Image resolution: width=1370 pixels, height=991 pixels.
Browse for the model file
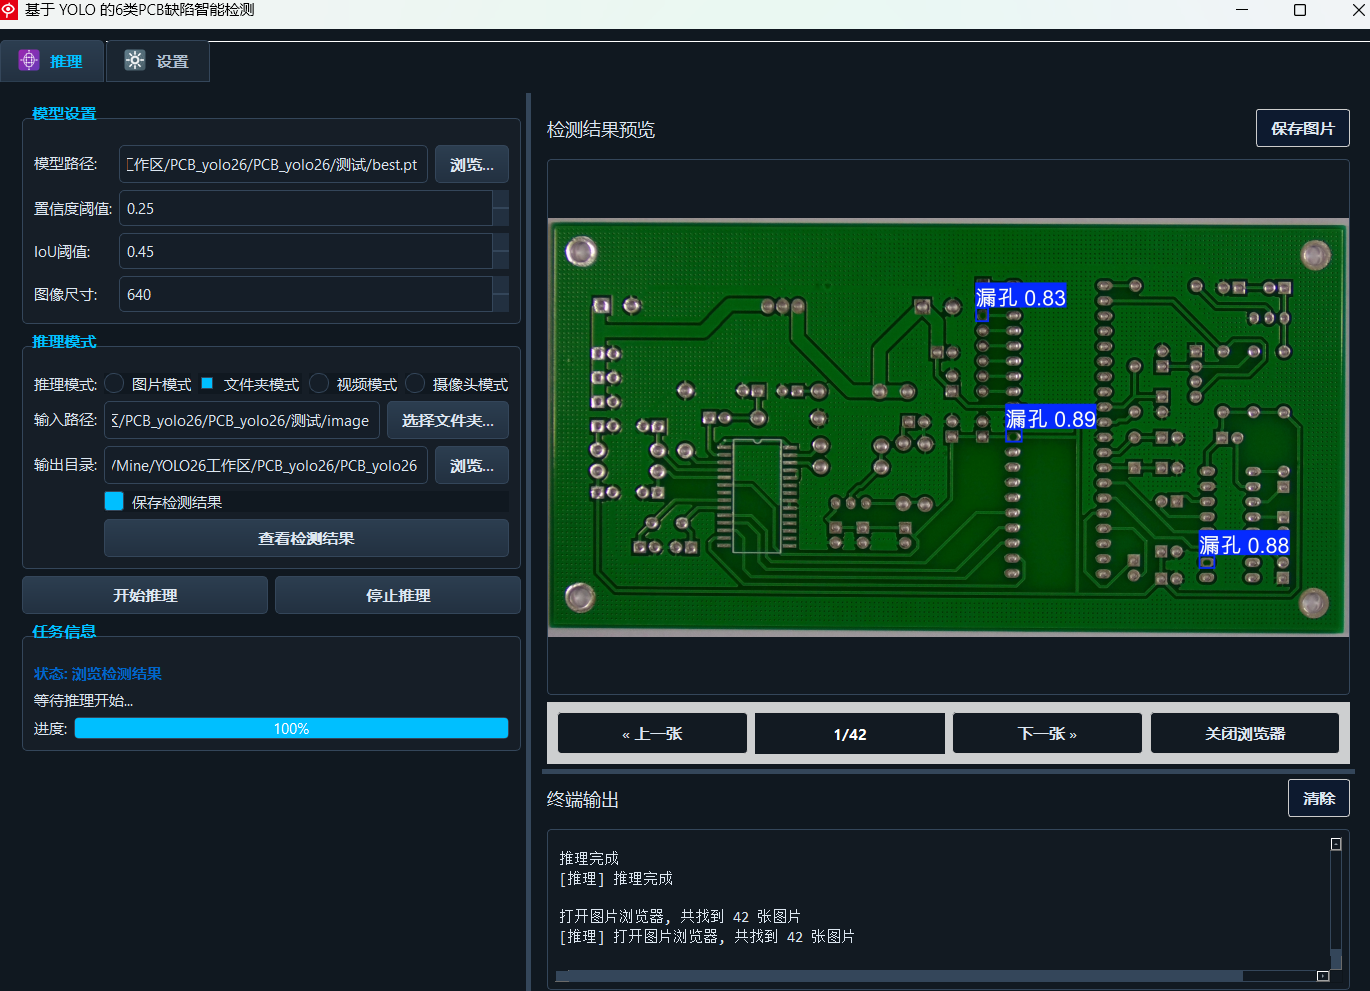point(472,164)
